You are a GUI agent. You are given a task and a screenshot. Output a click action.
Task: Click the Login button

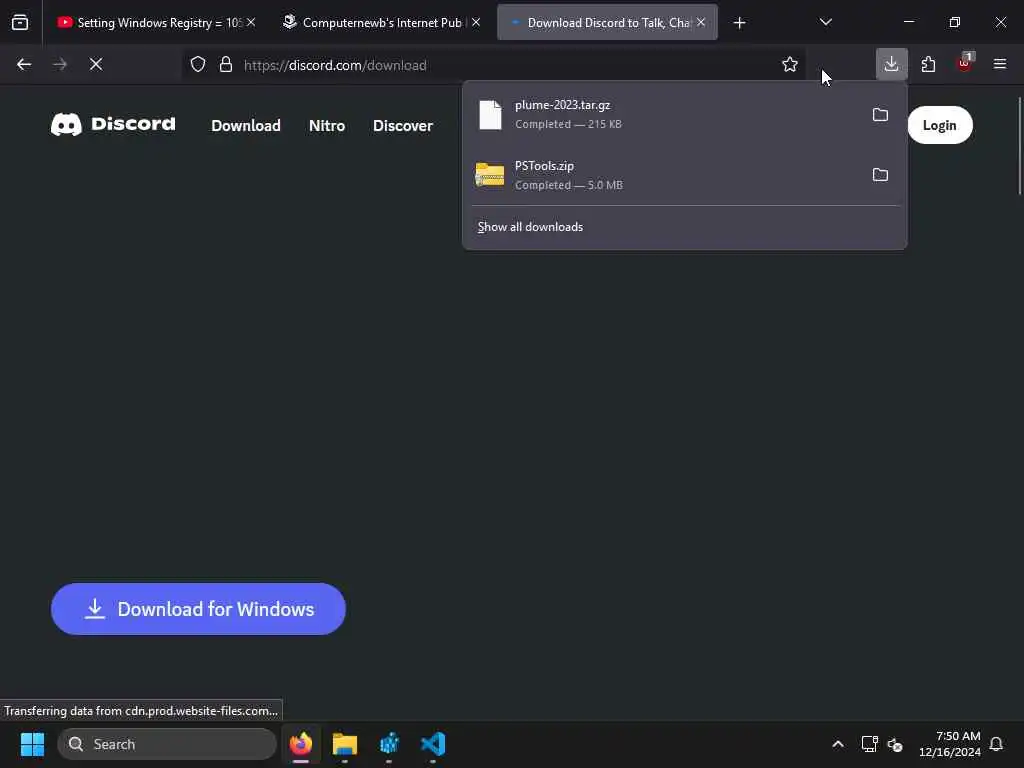pos(940,125)
